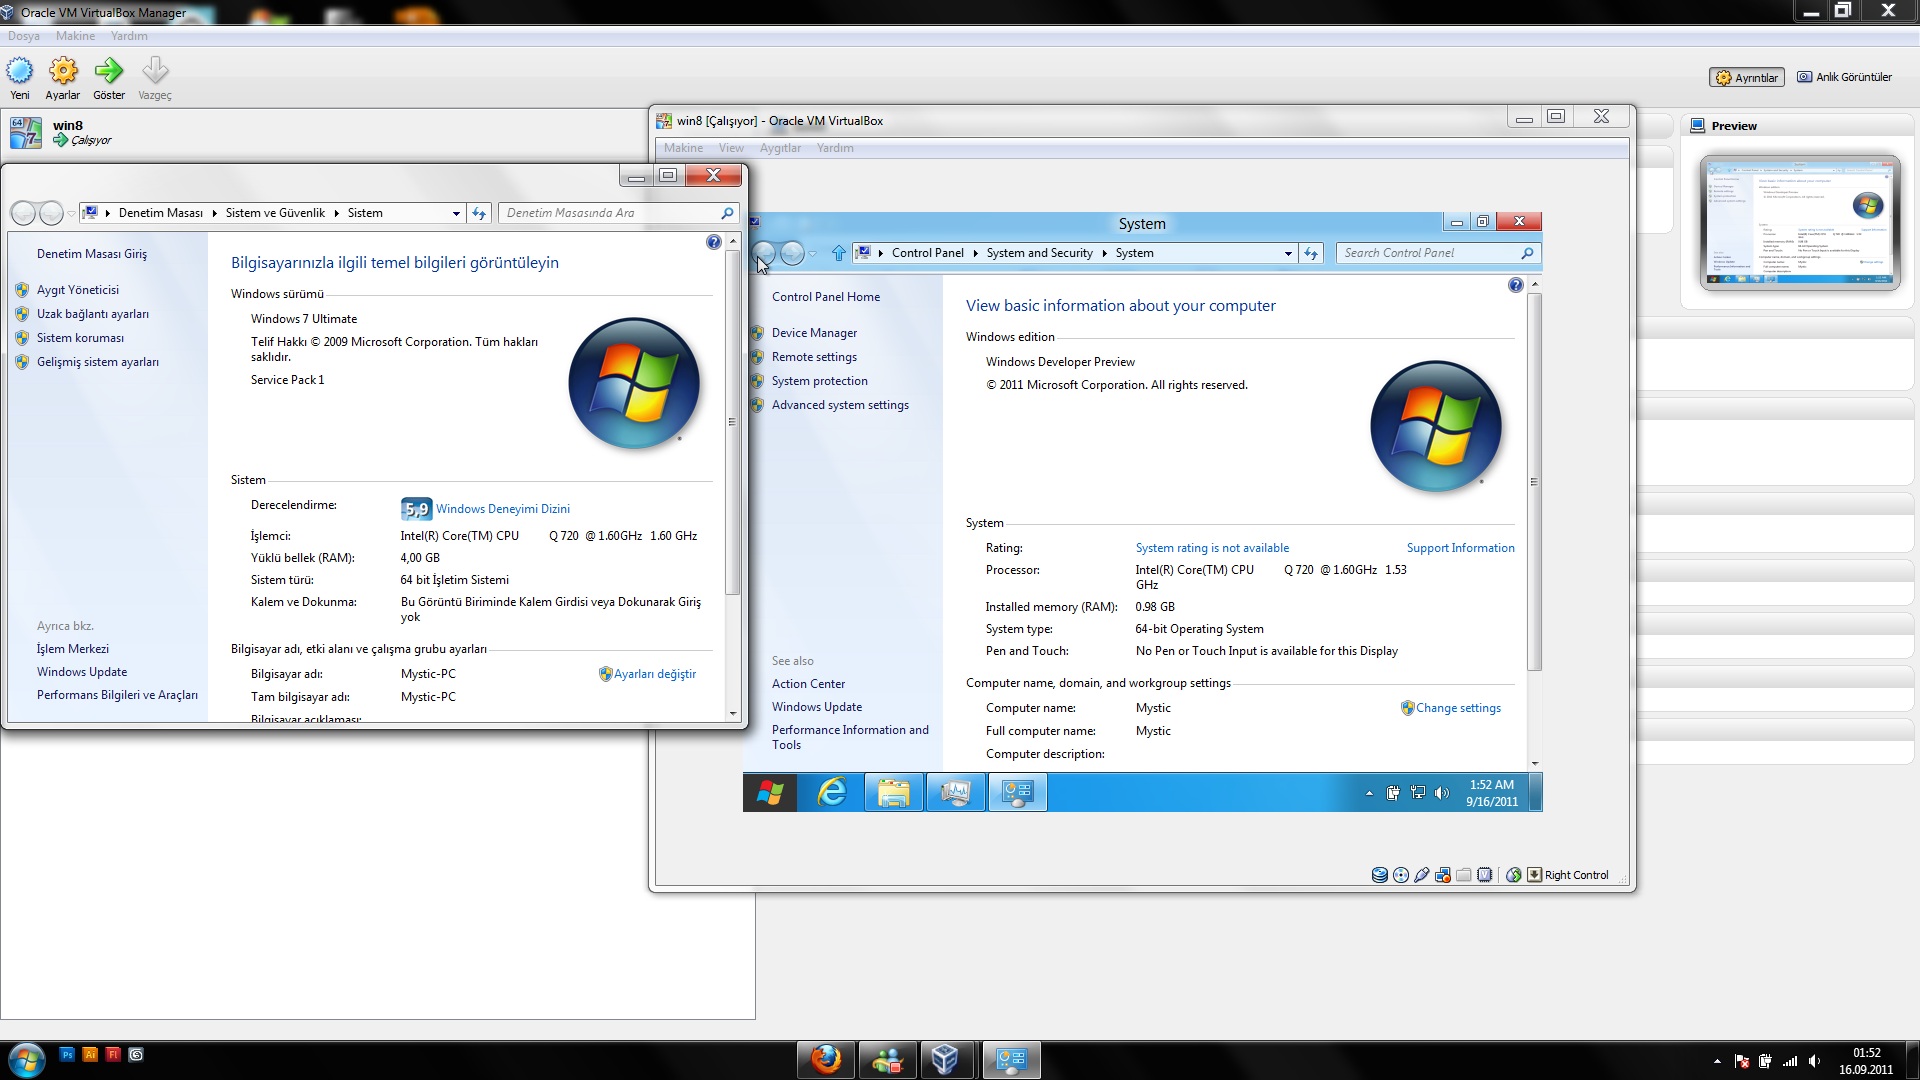Click refresh button in guest address bar

pyautogui.click(x=1311, y=253)
